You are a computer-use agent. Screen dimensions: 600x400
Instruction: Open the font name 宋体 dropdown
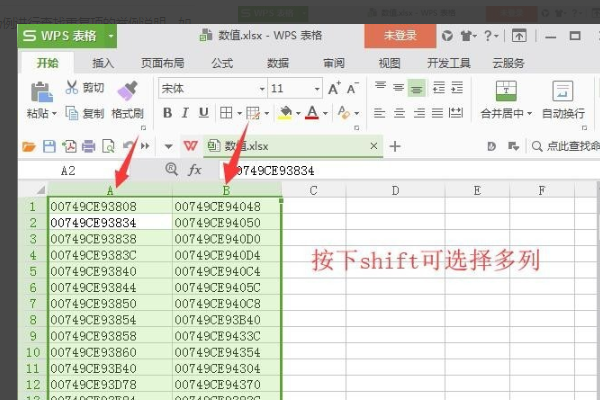262,89
